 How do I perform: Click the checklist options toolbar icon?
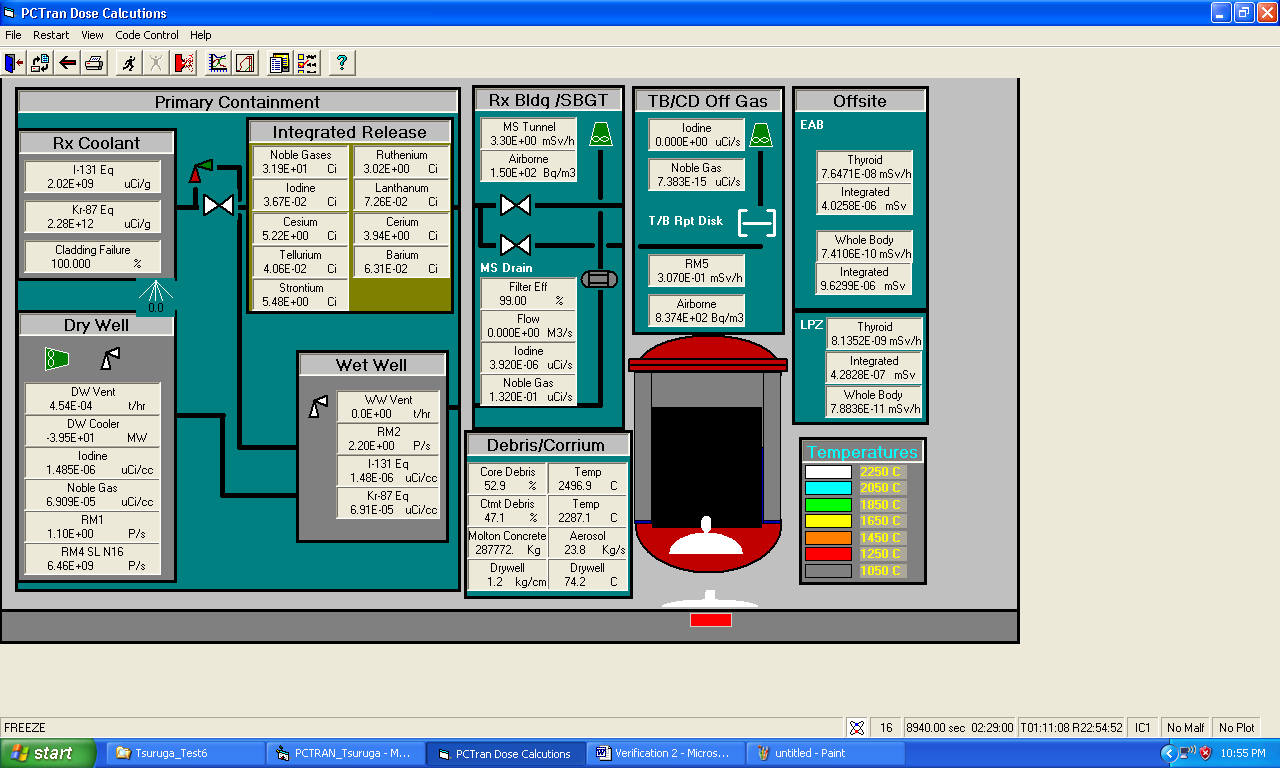(307, 63)
